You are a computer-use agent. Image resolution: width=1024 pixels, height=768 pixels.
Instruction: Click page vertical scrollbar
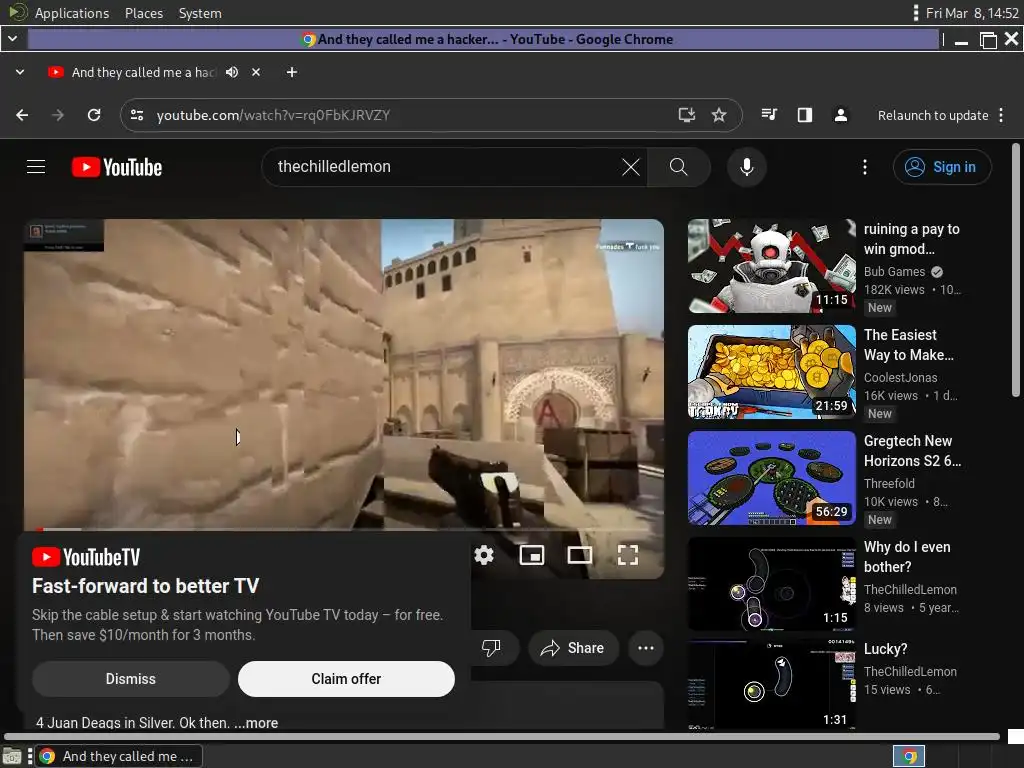[x=1016, y=270]
